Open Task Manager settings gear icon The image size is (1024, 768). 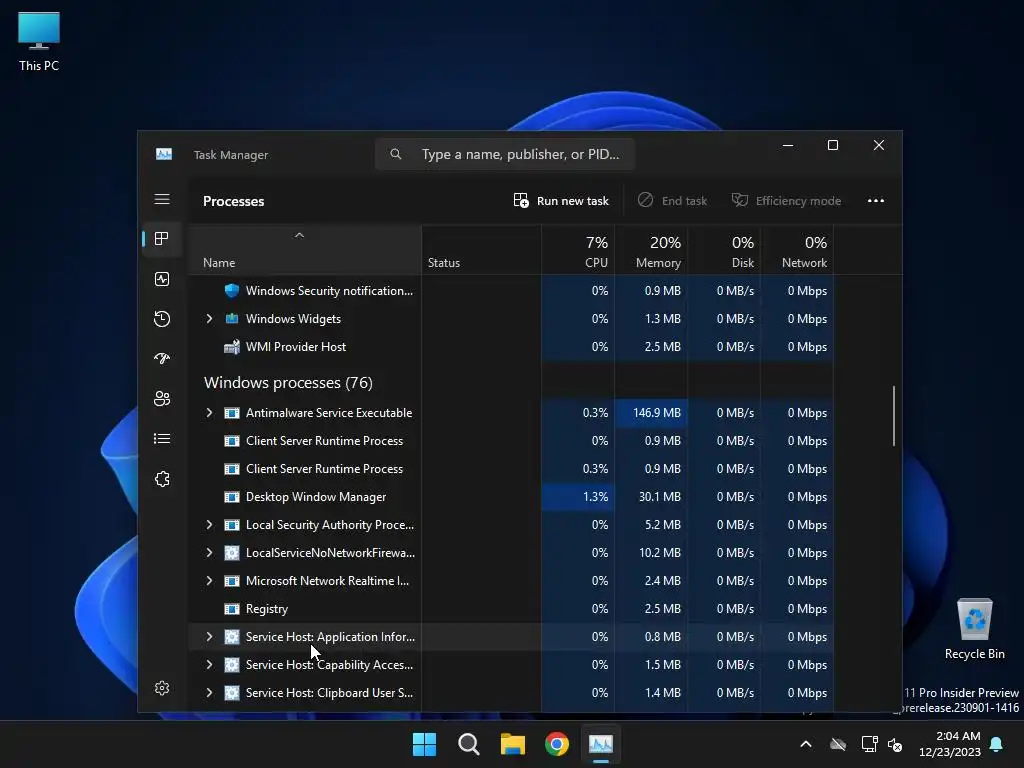click(x=162, y=688)
